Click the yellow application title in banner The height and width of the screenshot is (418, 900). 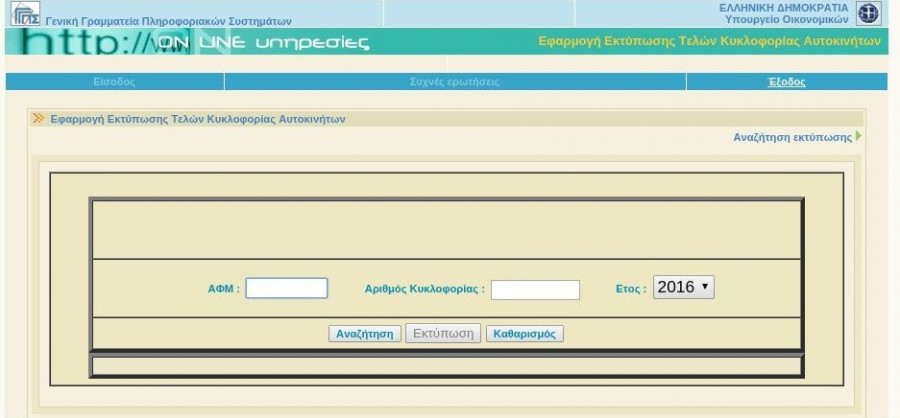coord(709,42)
